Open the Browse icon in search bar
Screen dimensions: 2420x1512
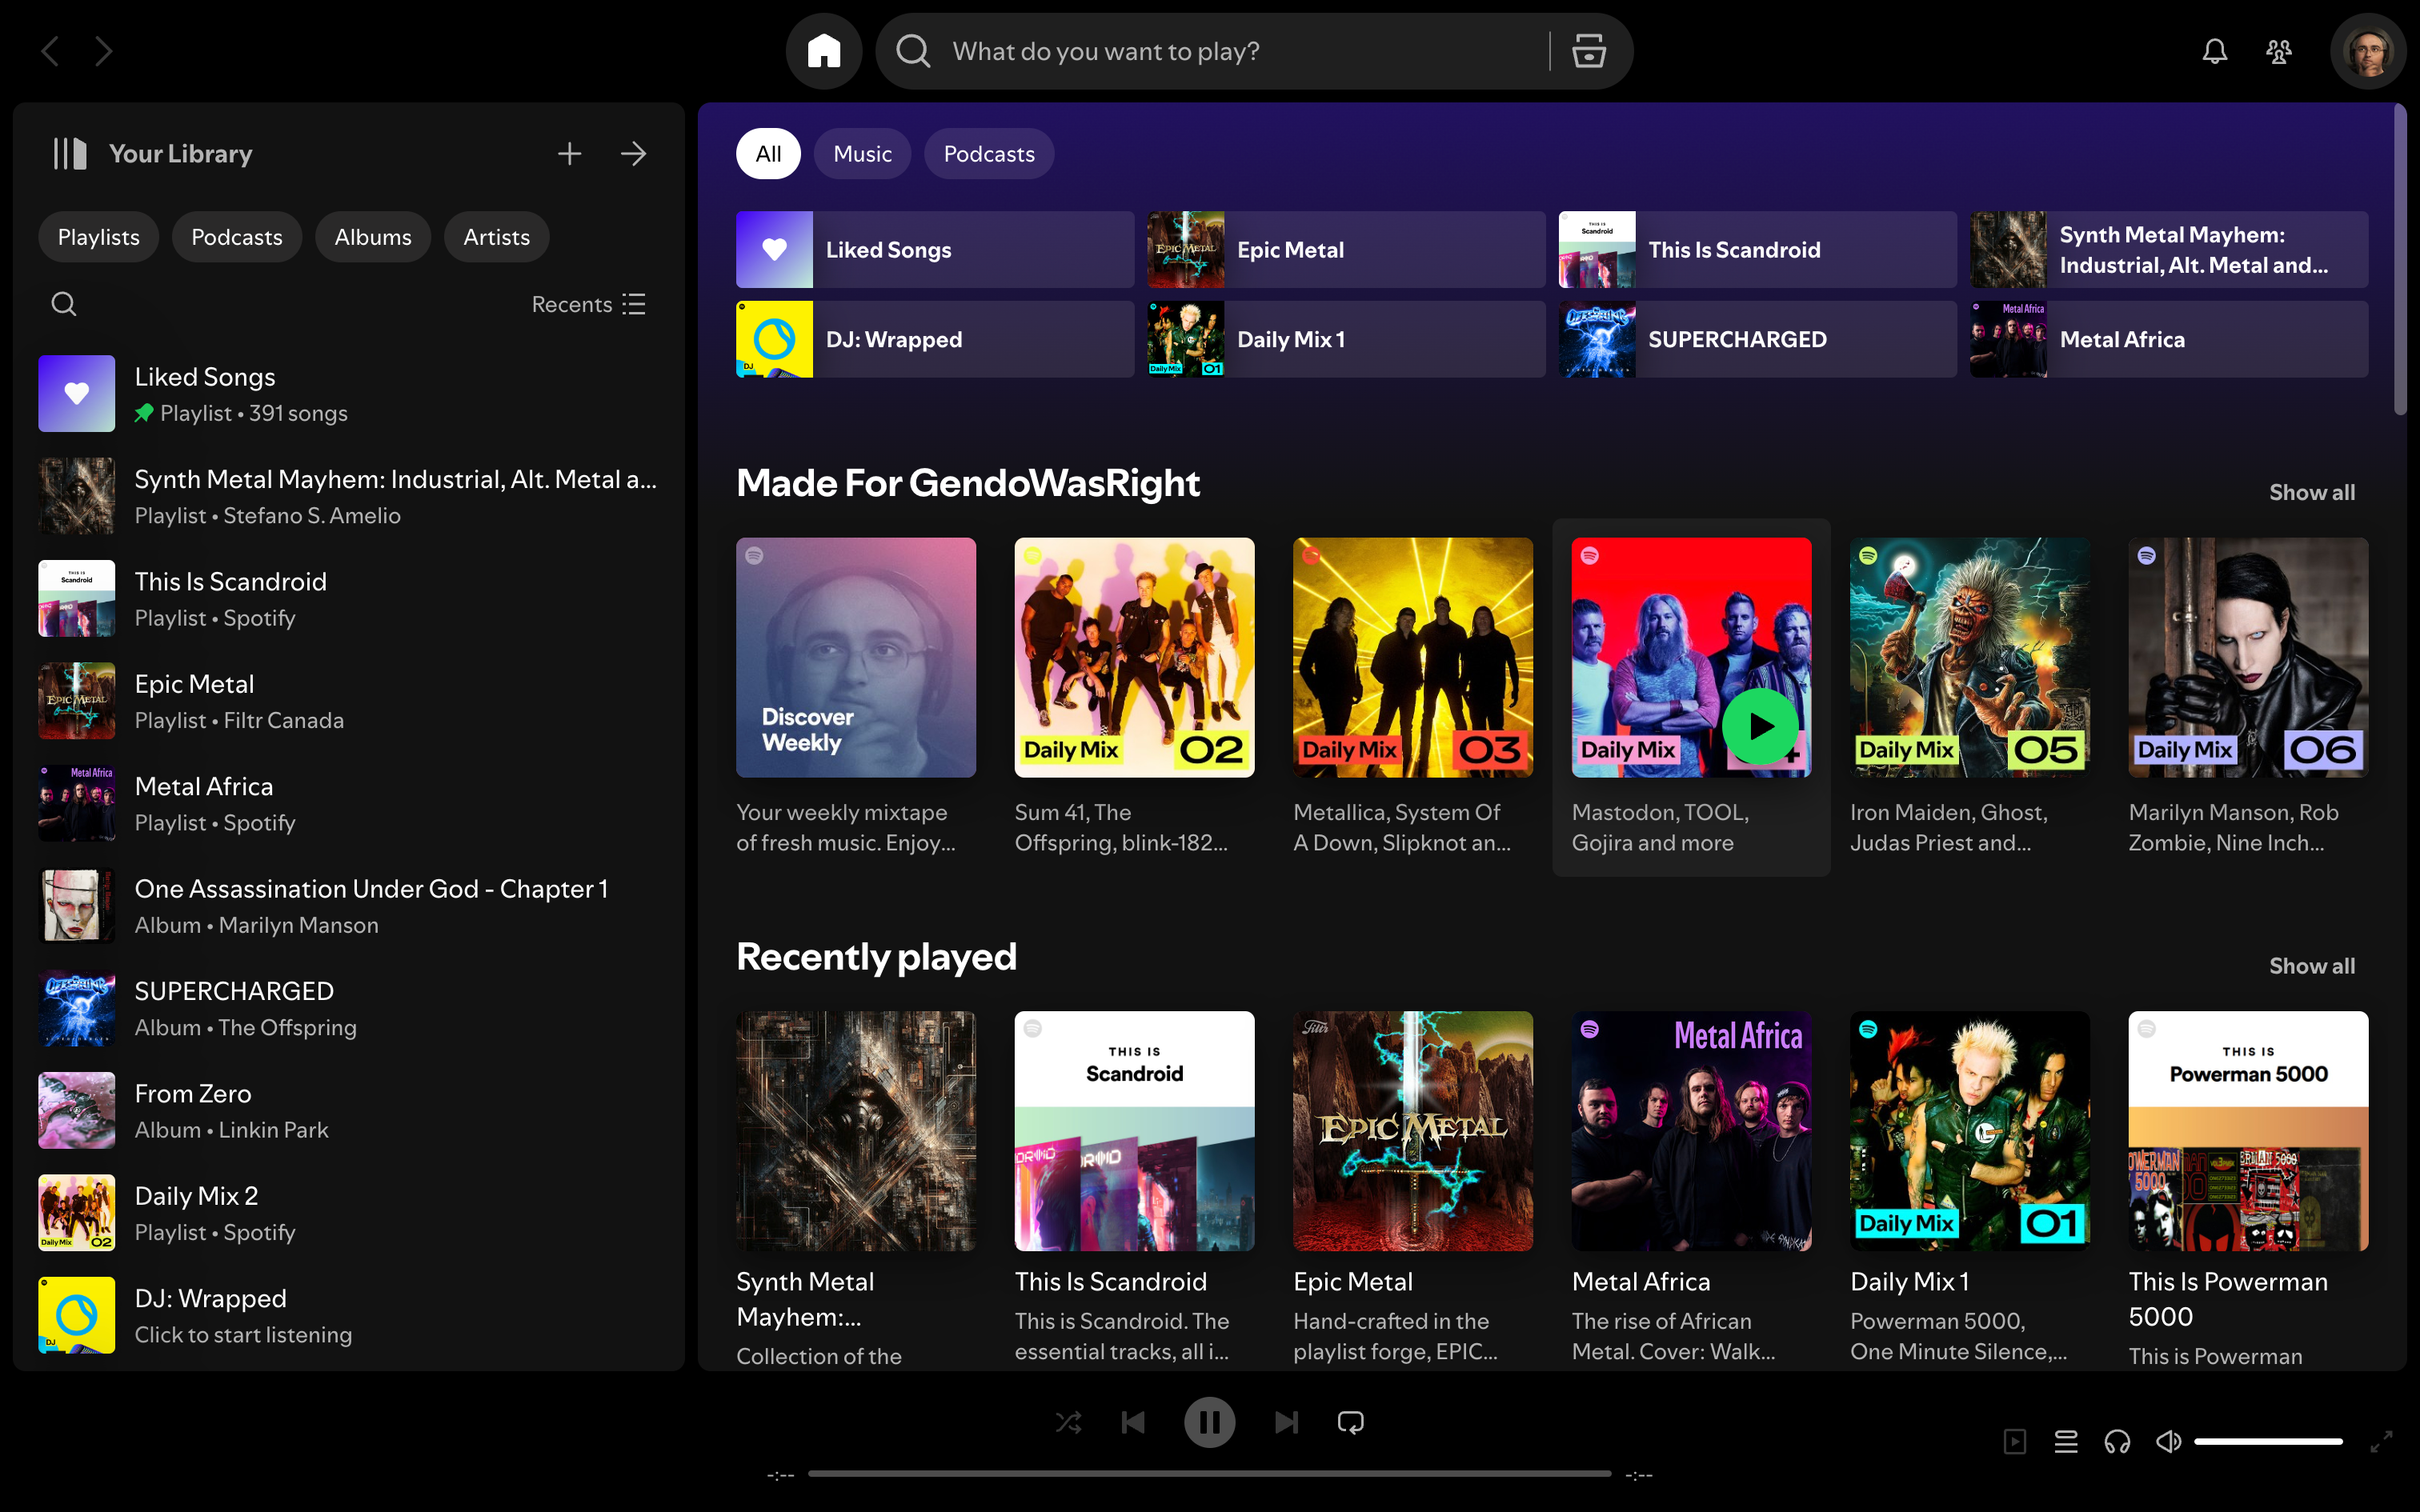[x=1588, y=51]
